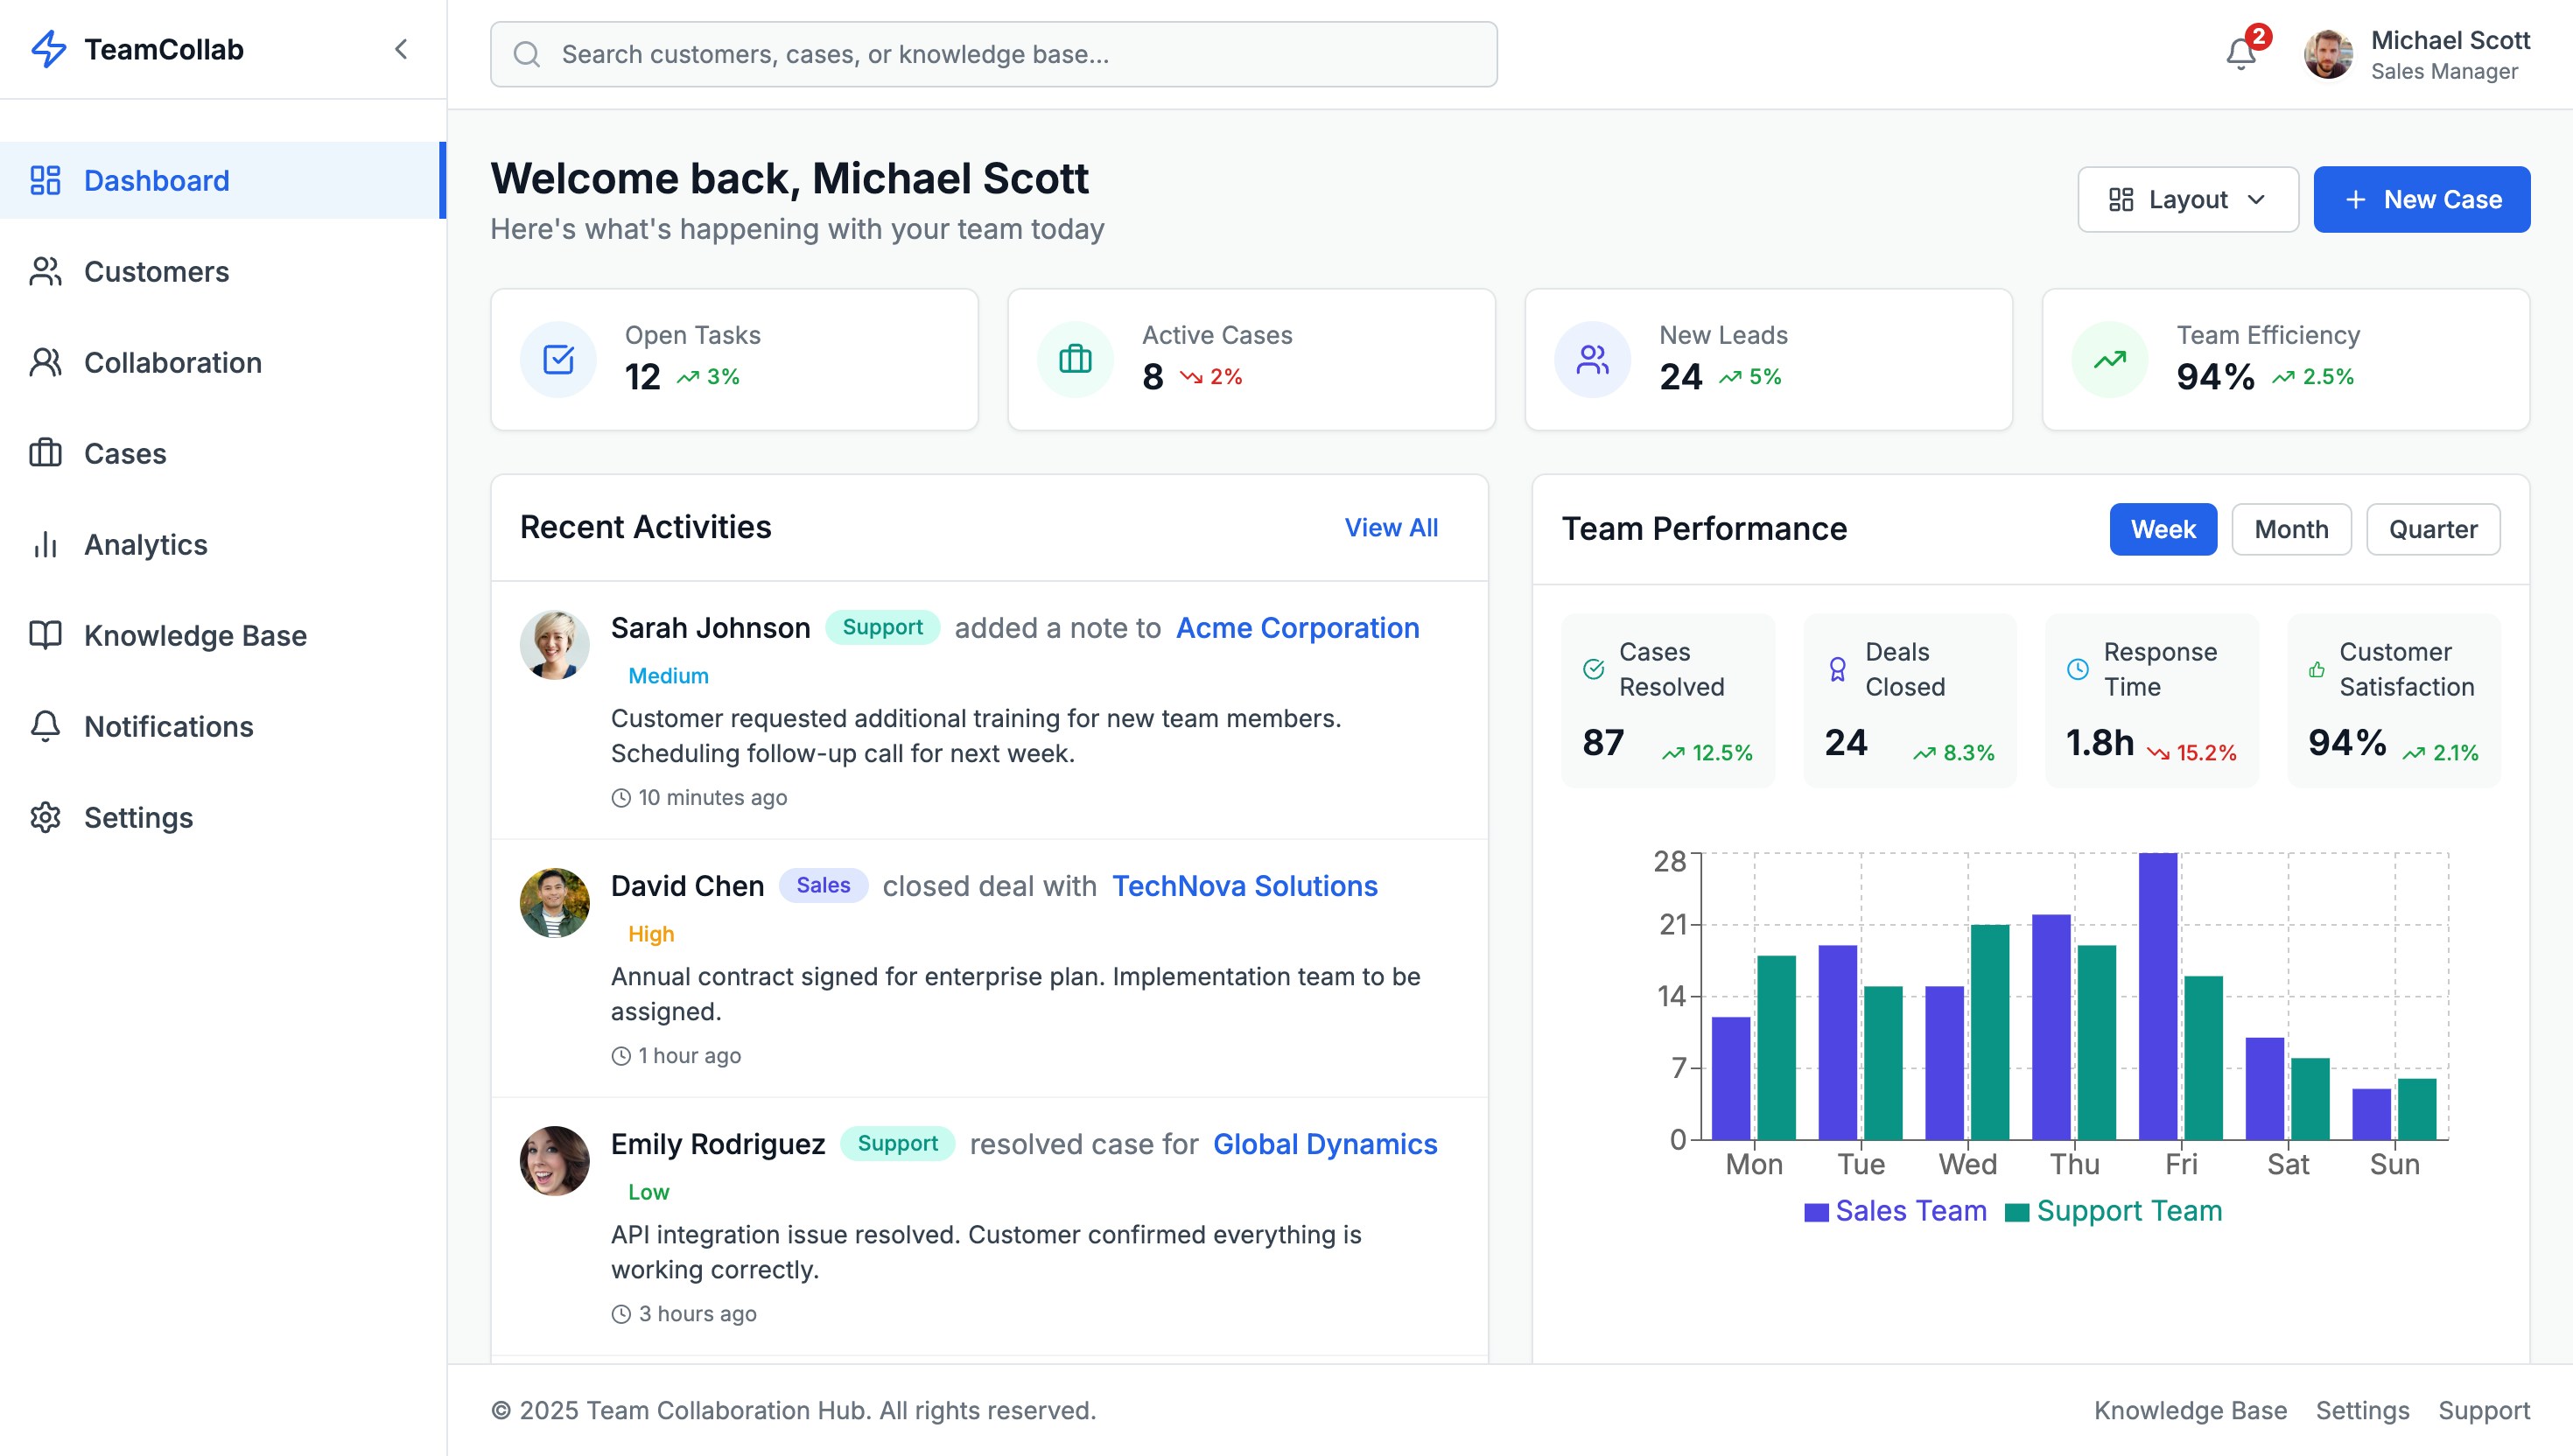
Task: Open the Layout dropdown
Action: coord(2187,200)
